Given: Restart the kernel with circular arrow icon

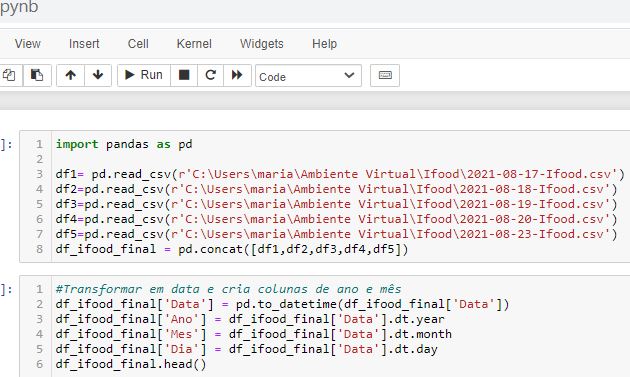Looking at the screenshot, I should tap(211, 75).
